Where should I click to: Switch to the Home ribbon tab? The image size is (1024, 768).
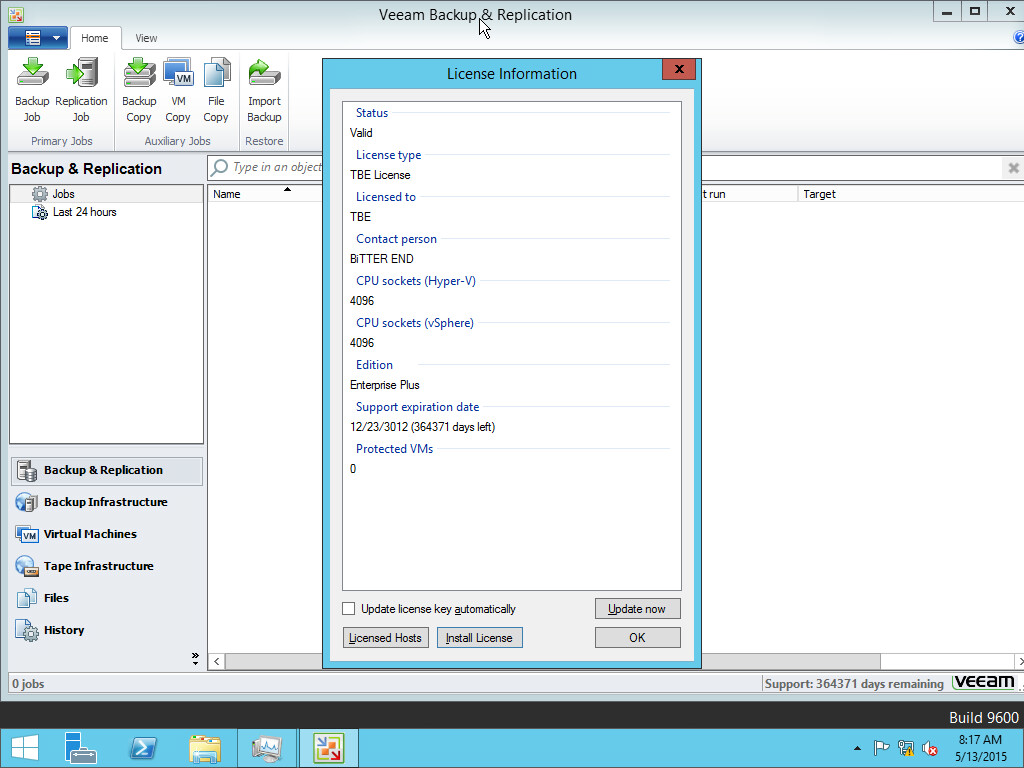click(x=95, y=38)
